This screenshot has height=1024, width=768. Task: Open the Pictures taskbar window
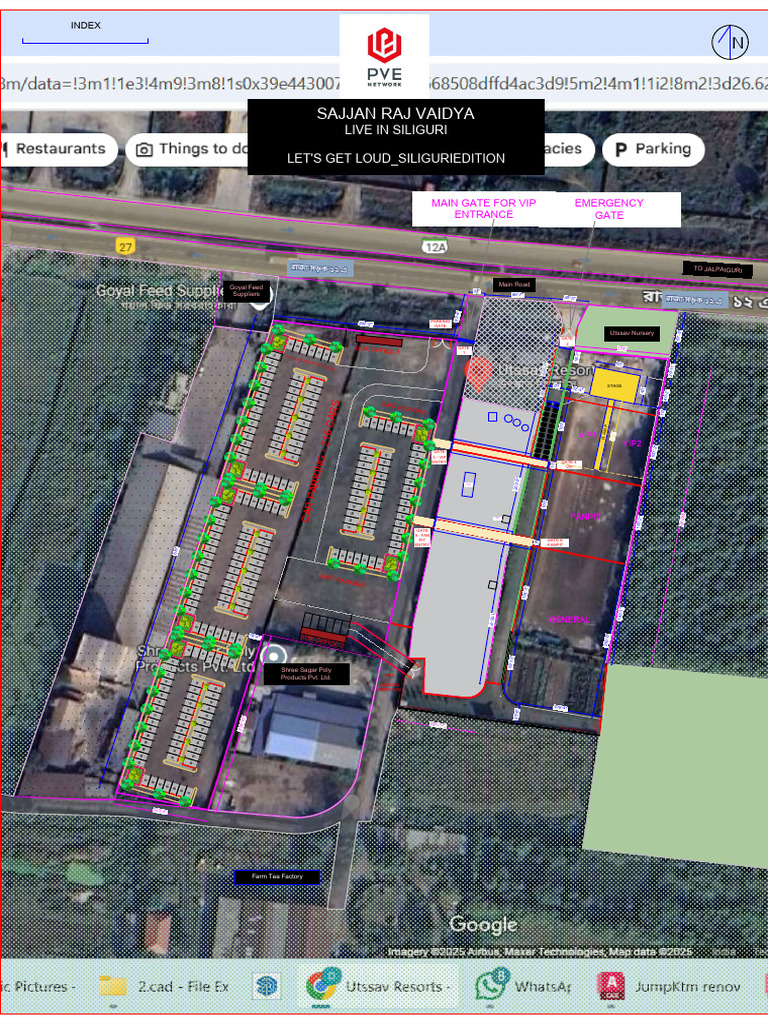(x=38, y=986)
